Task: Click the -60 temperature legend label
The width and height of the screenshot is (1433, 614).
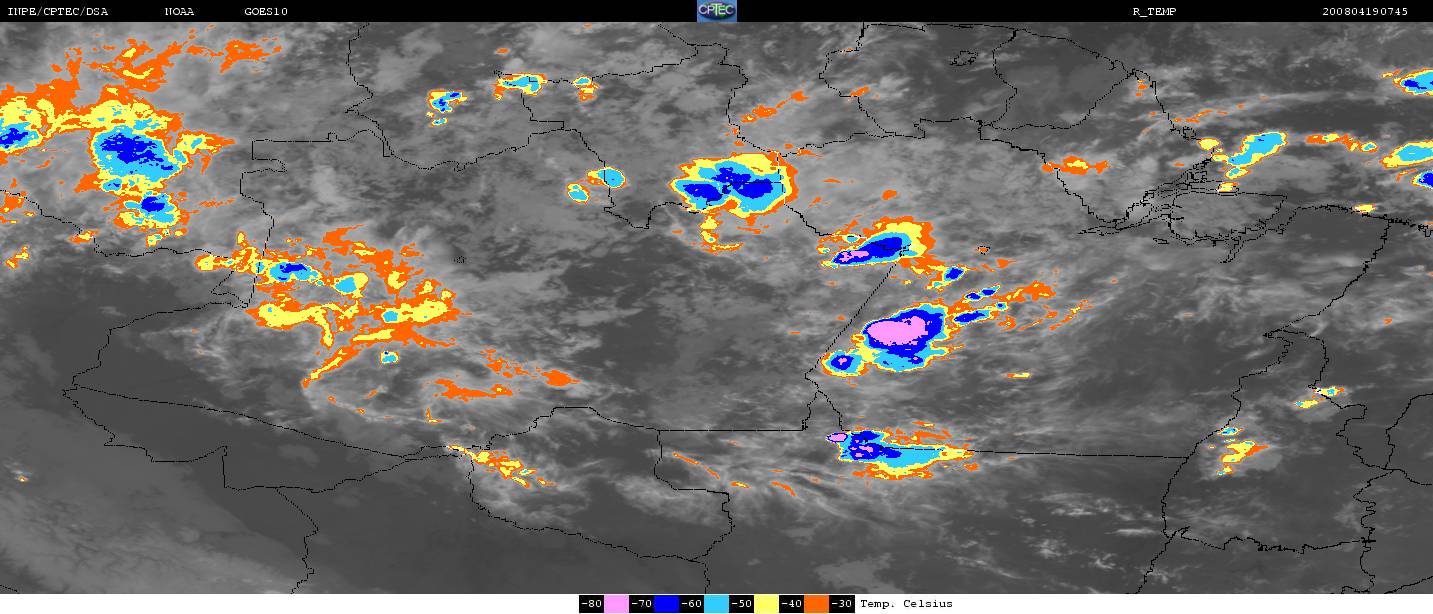Action: tap(691, 604)
